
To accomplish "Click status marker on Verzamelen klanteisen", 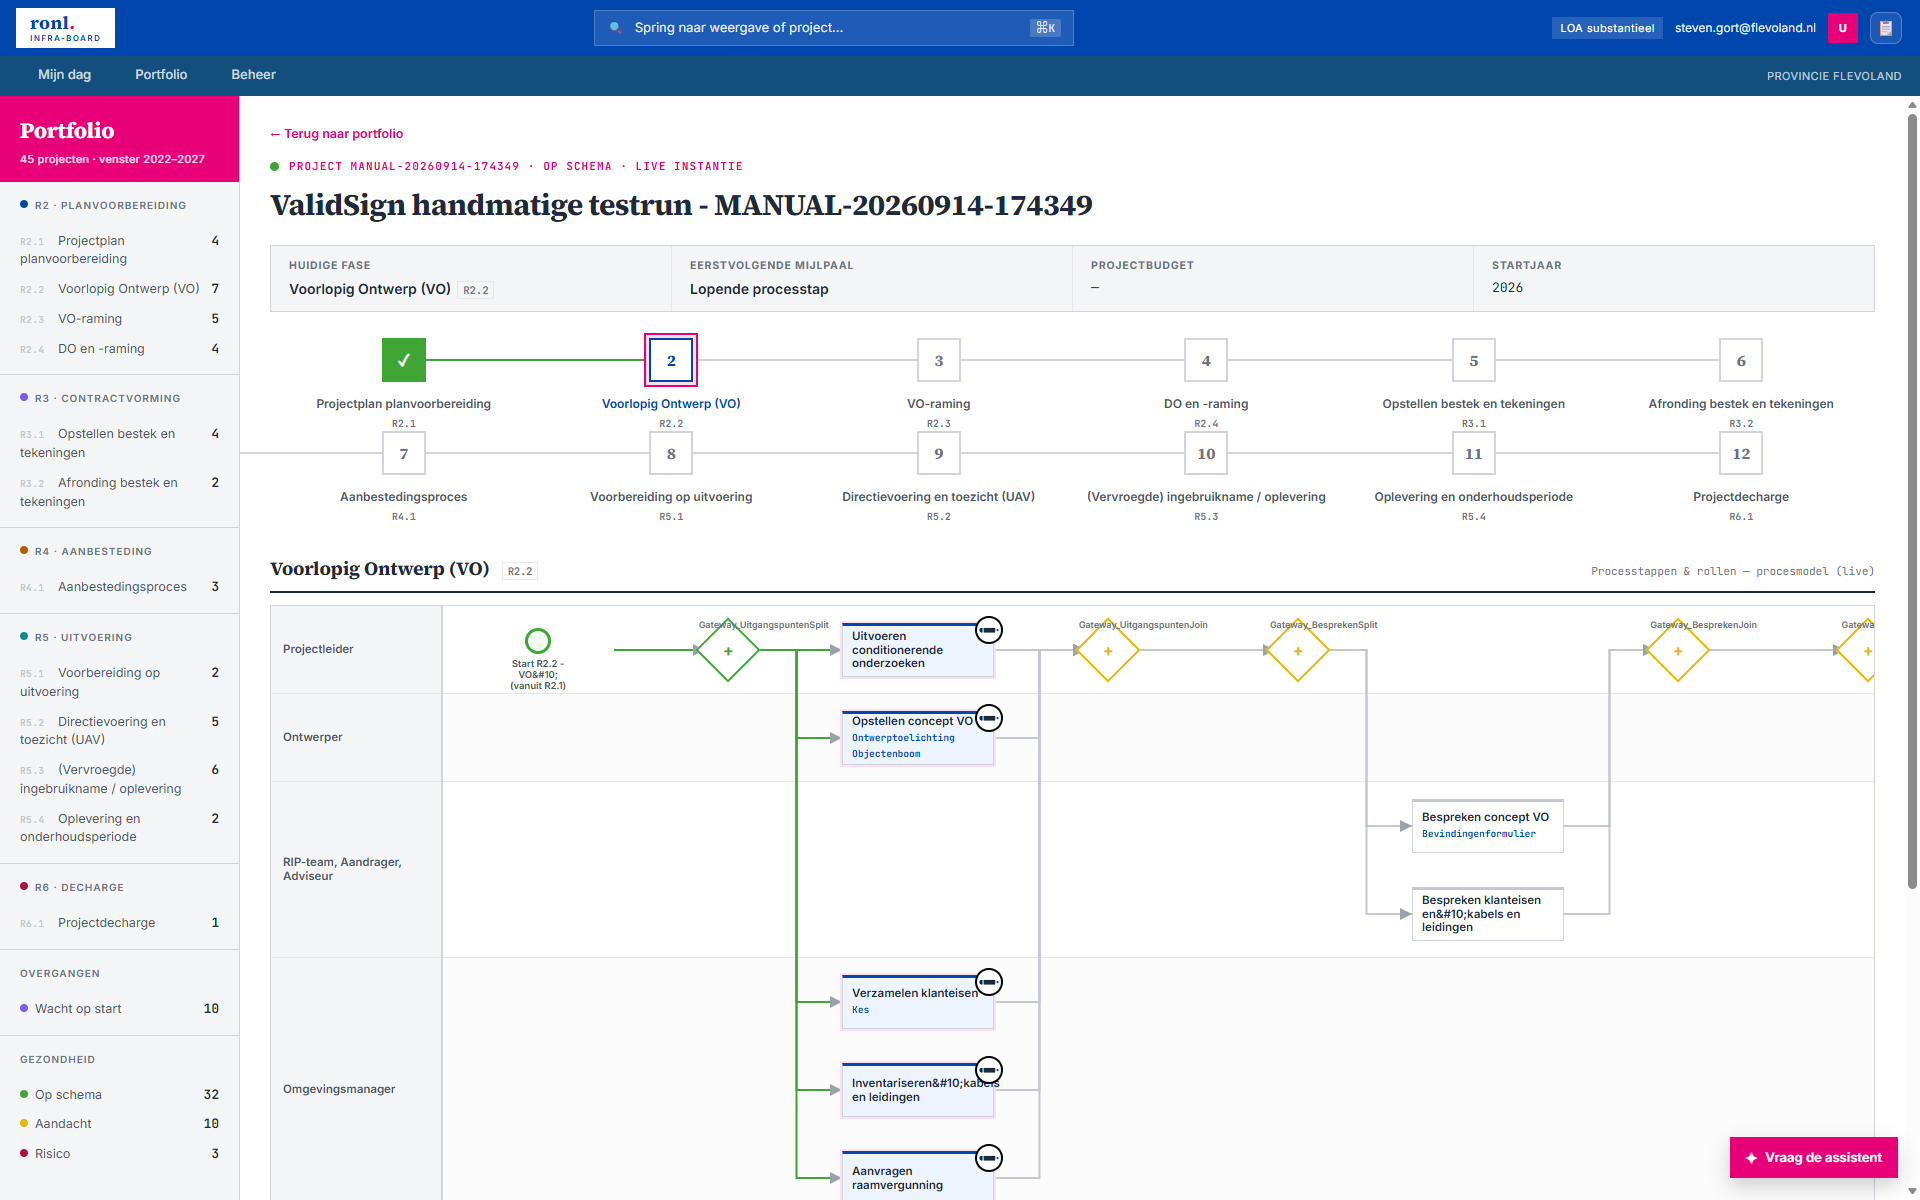I will coord(989,982).
